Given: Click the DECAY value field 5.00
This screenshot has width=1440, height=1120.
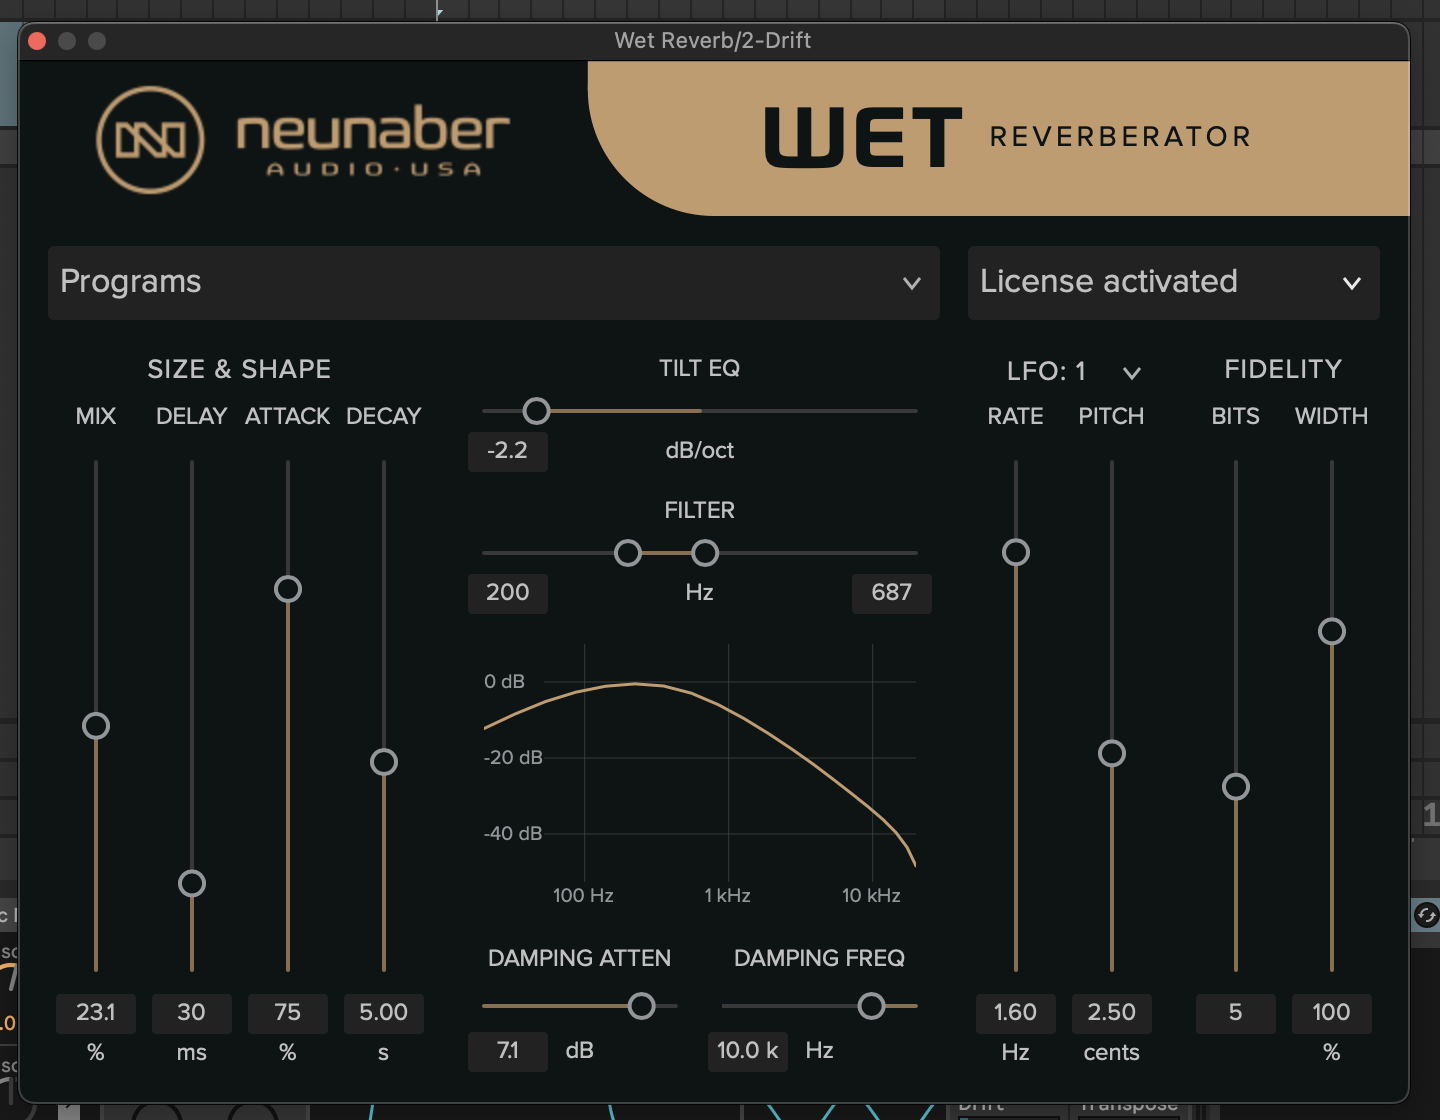Looking at the screenshot, I should coord(384,1013).
